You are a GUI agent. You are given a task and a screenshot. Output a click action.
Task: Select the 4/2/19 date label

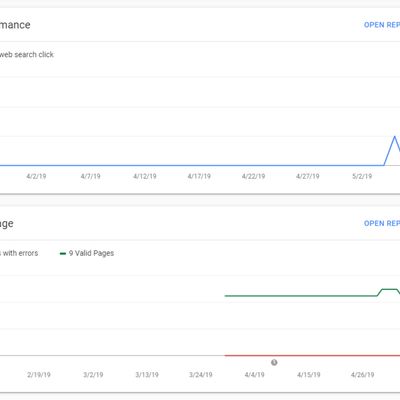[36, 176]
